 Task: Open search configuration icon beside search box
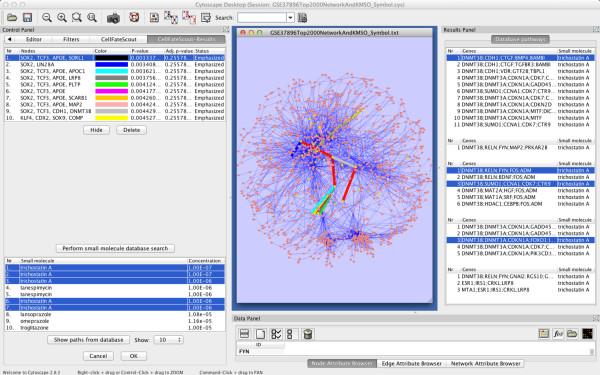302,18
